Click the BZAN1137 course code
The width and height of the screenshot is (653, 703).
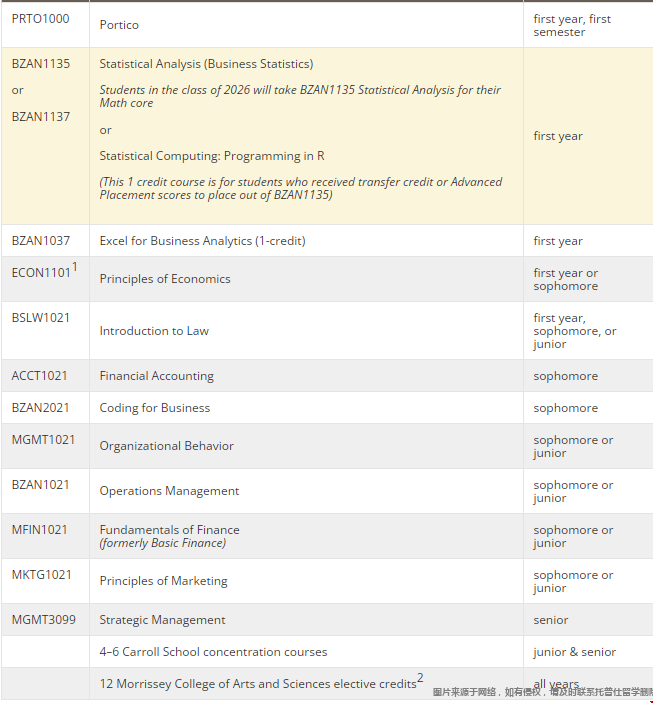click(x=41, y=116)
